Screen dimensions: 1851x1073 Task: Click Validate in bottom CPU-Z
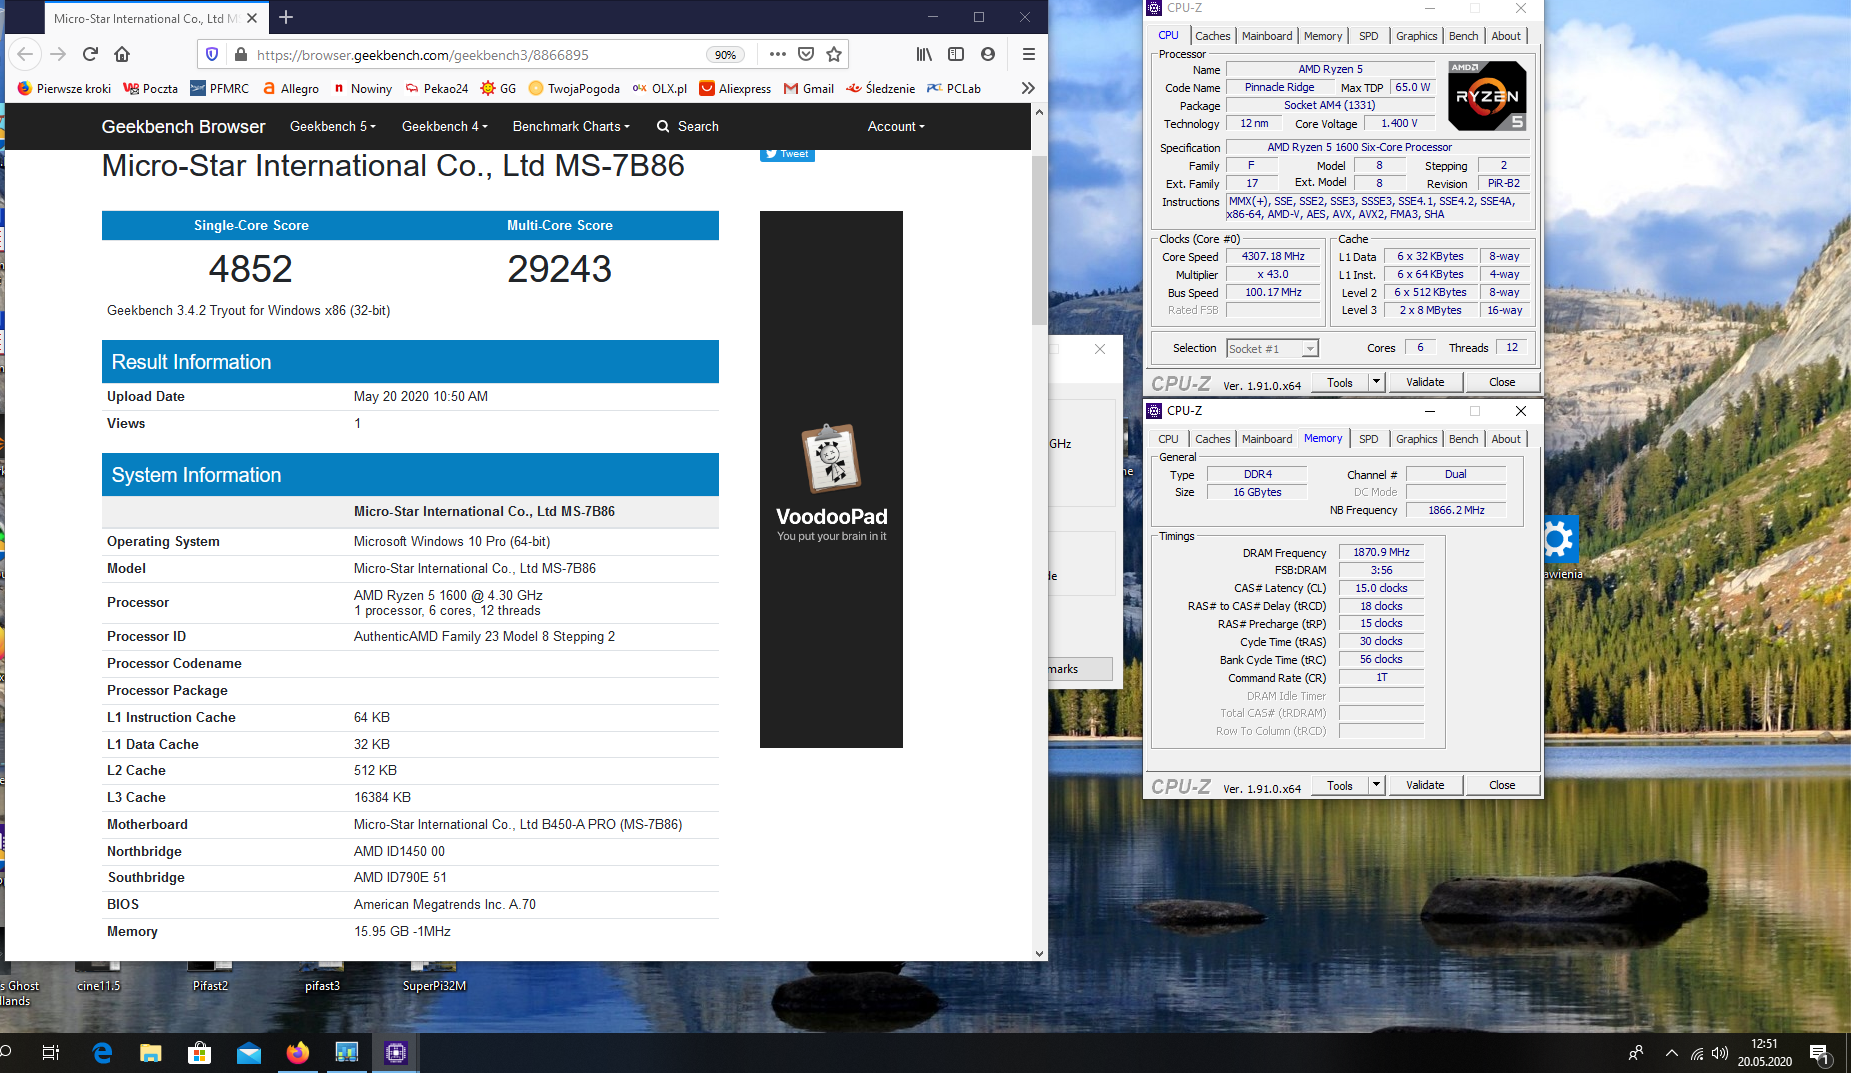1425,786
